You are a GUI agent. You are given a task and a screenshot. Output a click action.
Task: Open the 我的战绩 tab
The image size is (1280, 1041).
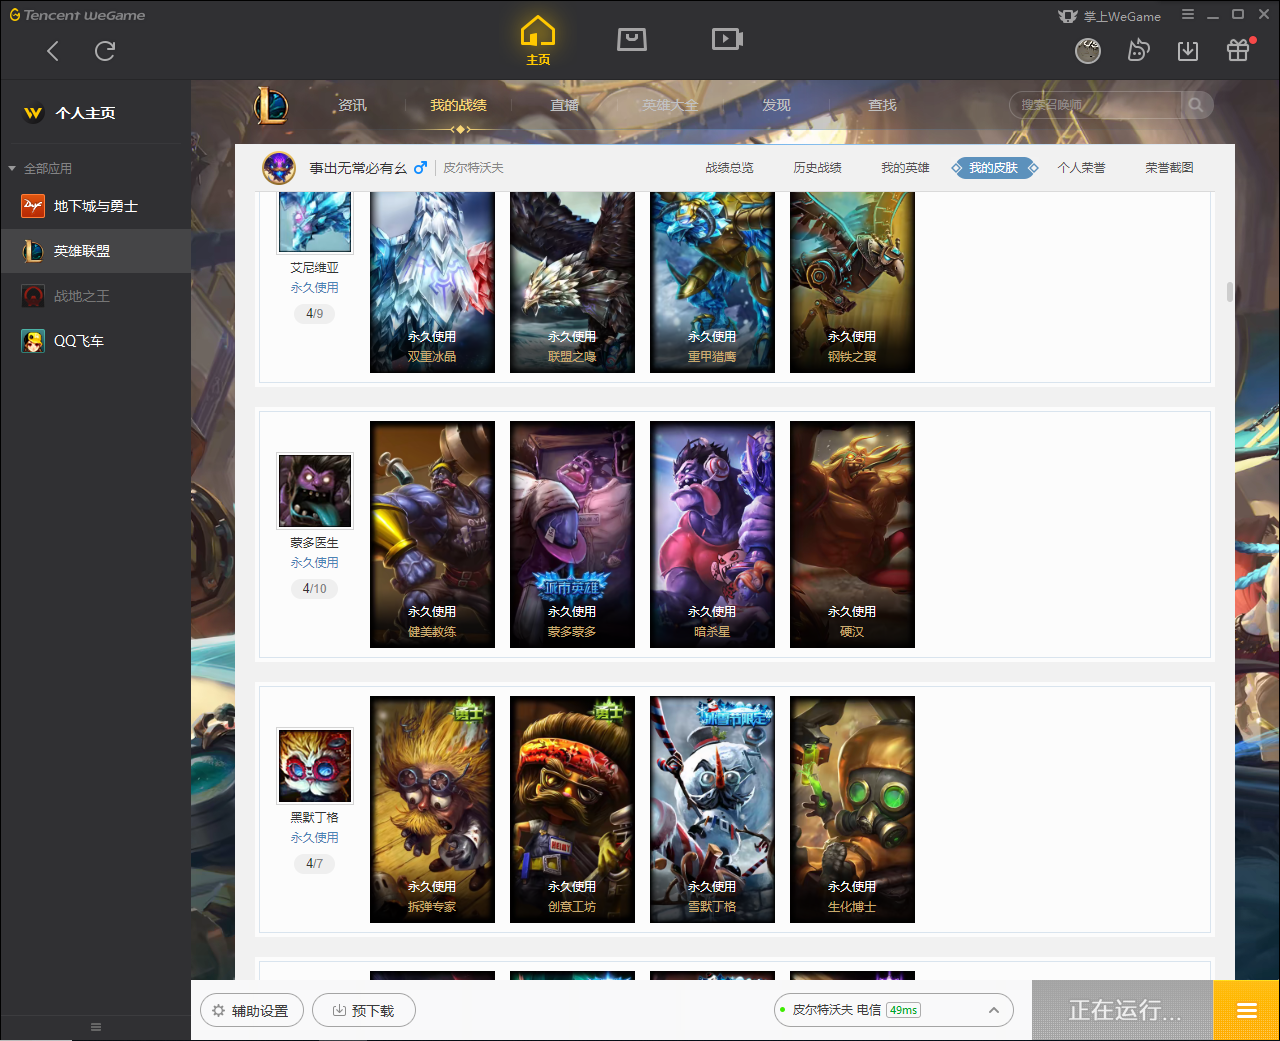tap(458, 105)
